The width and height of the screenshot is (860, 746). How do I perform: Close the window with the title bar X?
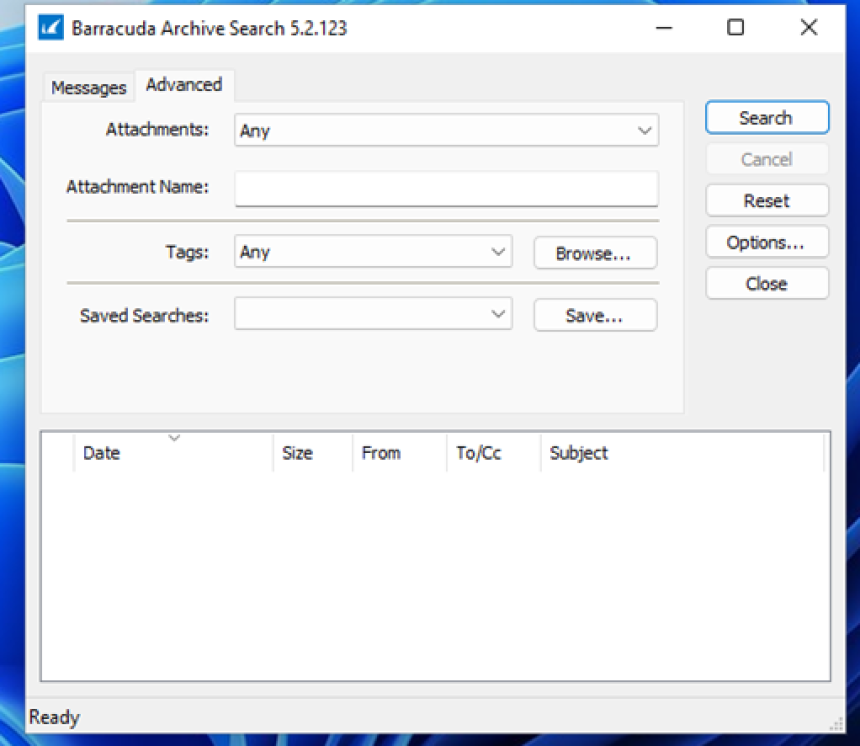coord(808,27)
